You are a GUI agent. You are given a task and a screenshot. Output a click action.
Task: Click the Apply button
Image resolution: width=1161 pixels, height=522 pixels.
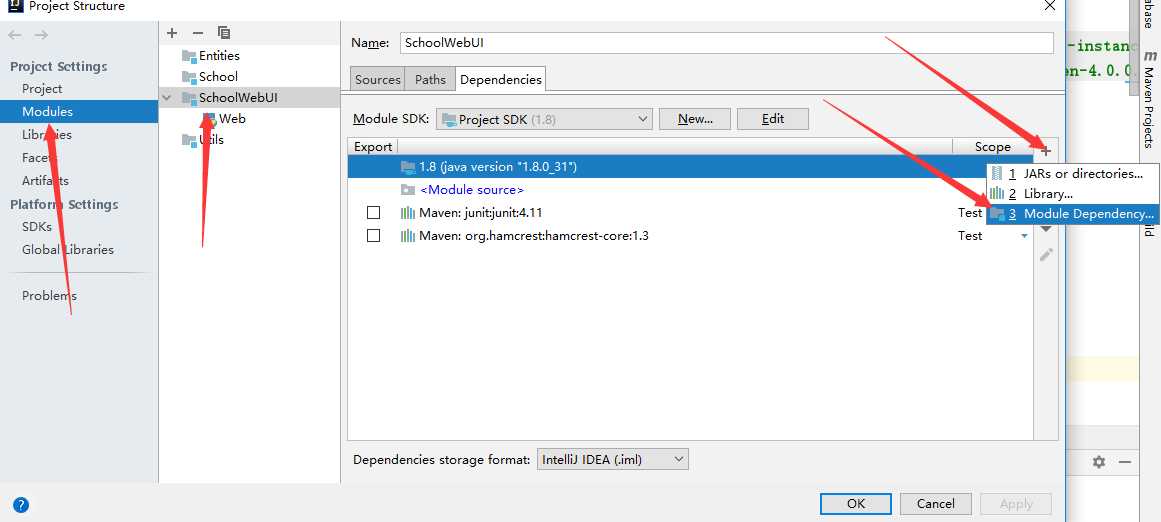click(1016, 503)
